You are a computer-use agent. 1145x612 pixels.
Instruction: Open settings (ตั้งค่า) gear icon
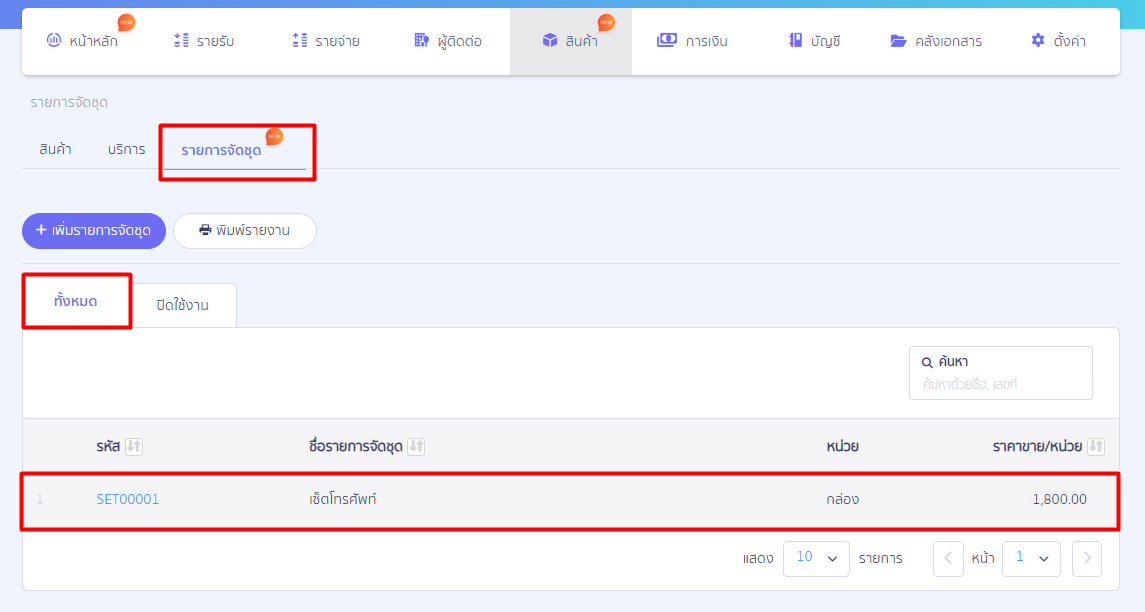1038,41
